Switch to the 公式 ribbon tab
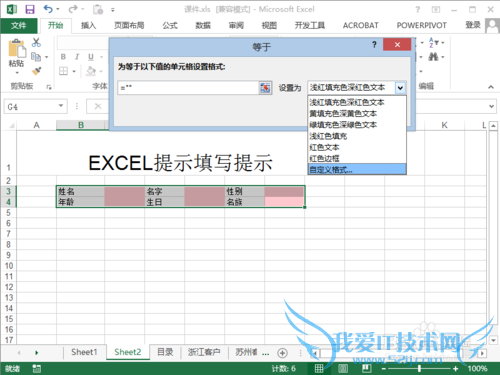The height and width of the screenshot is (375, 500). coord(170,26)
